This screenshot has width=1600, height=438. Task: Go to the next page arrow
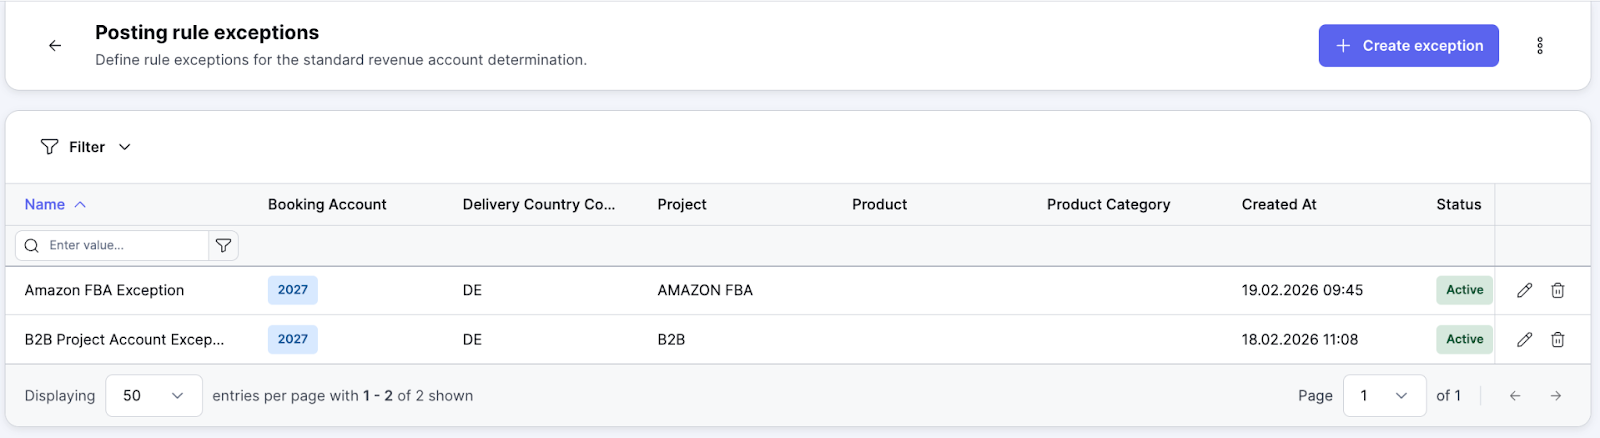click(x=1555, y=396)
